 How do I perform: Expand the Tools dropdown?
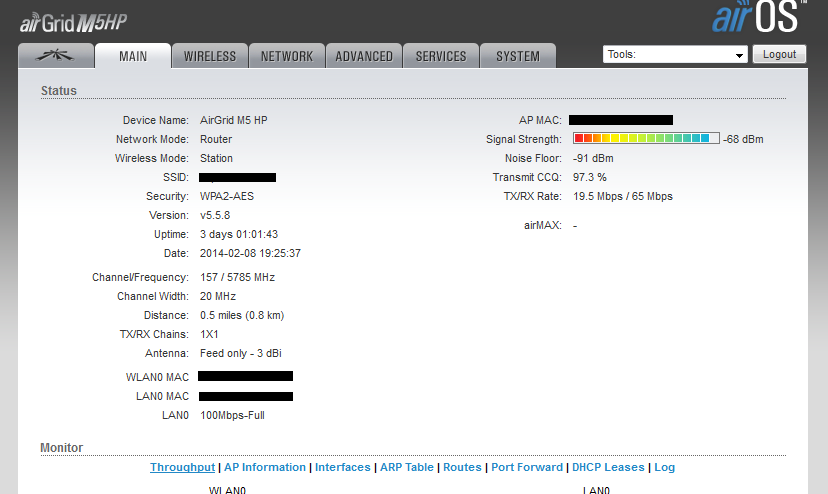pos(675,54)
